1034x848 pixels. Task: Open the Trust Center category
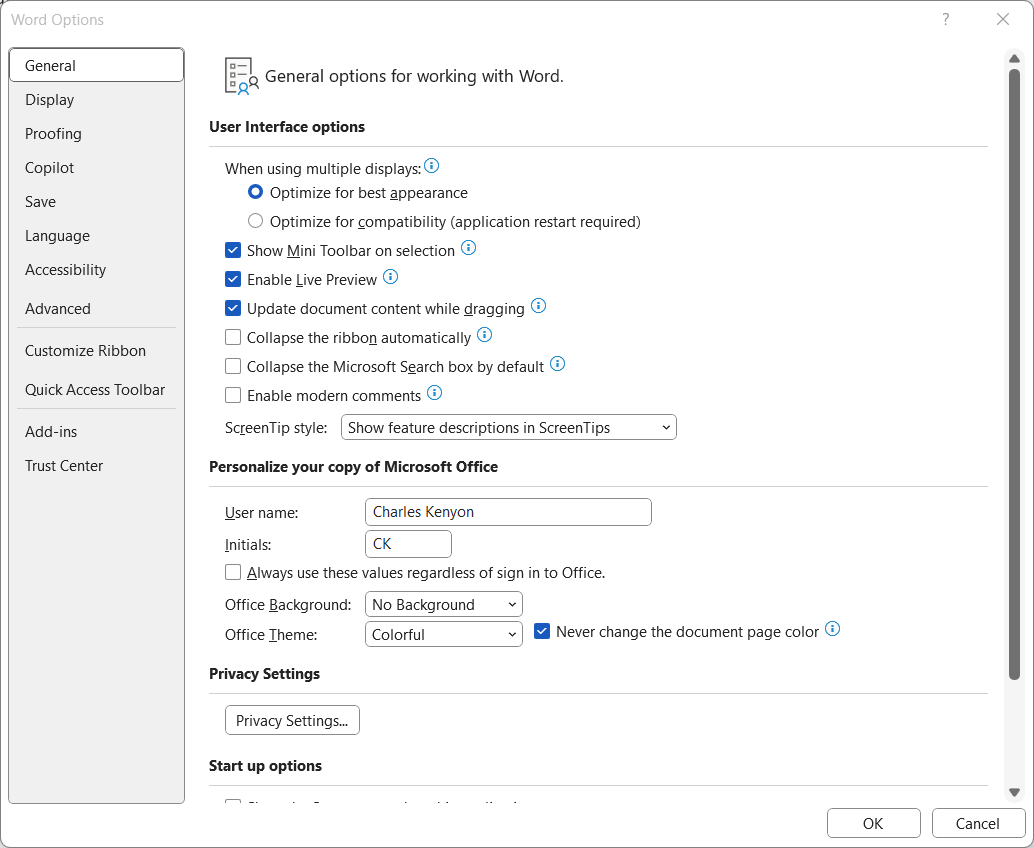pos(64,466)
